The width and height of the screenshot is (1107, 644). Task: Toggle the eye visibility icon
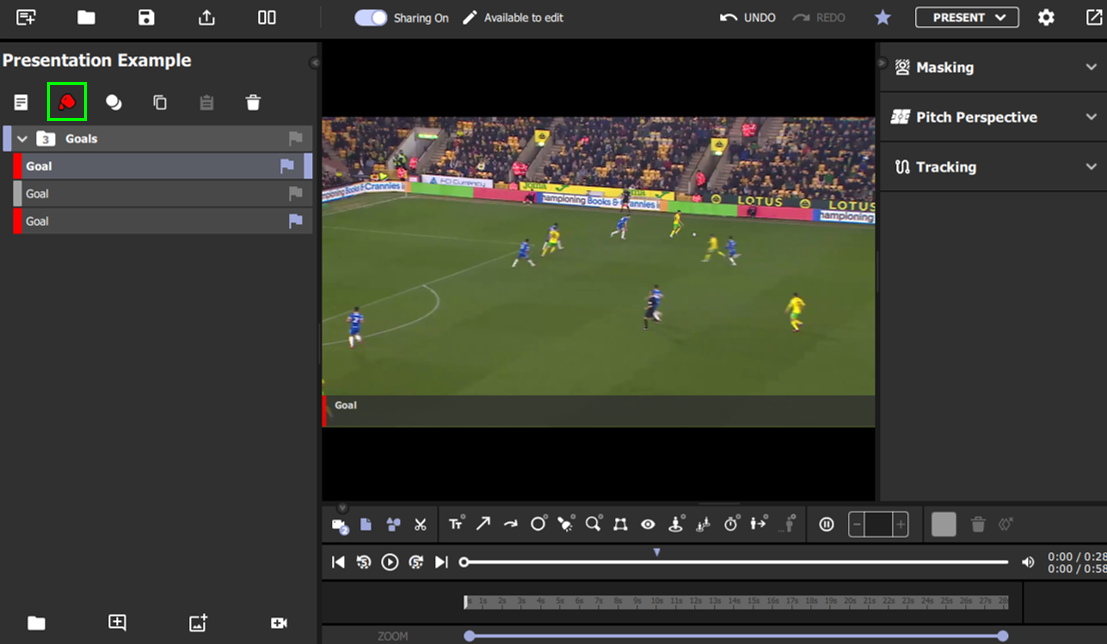[x=648, y=524]
